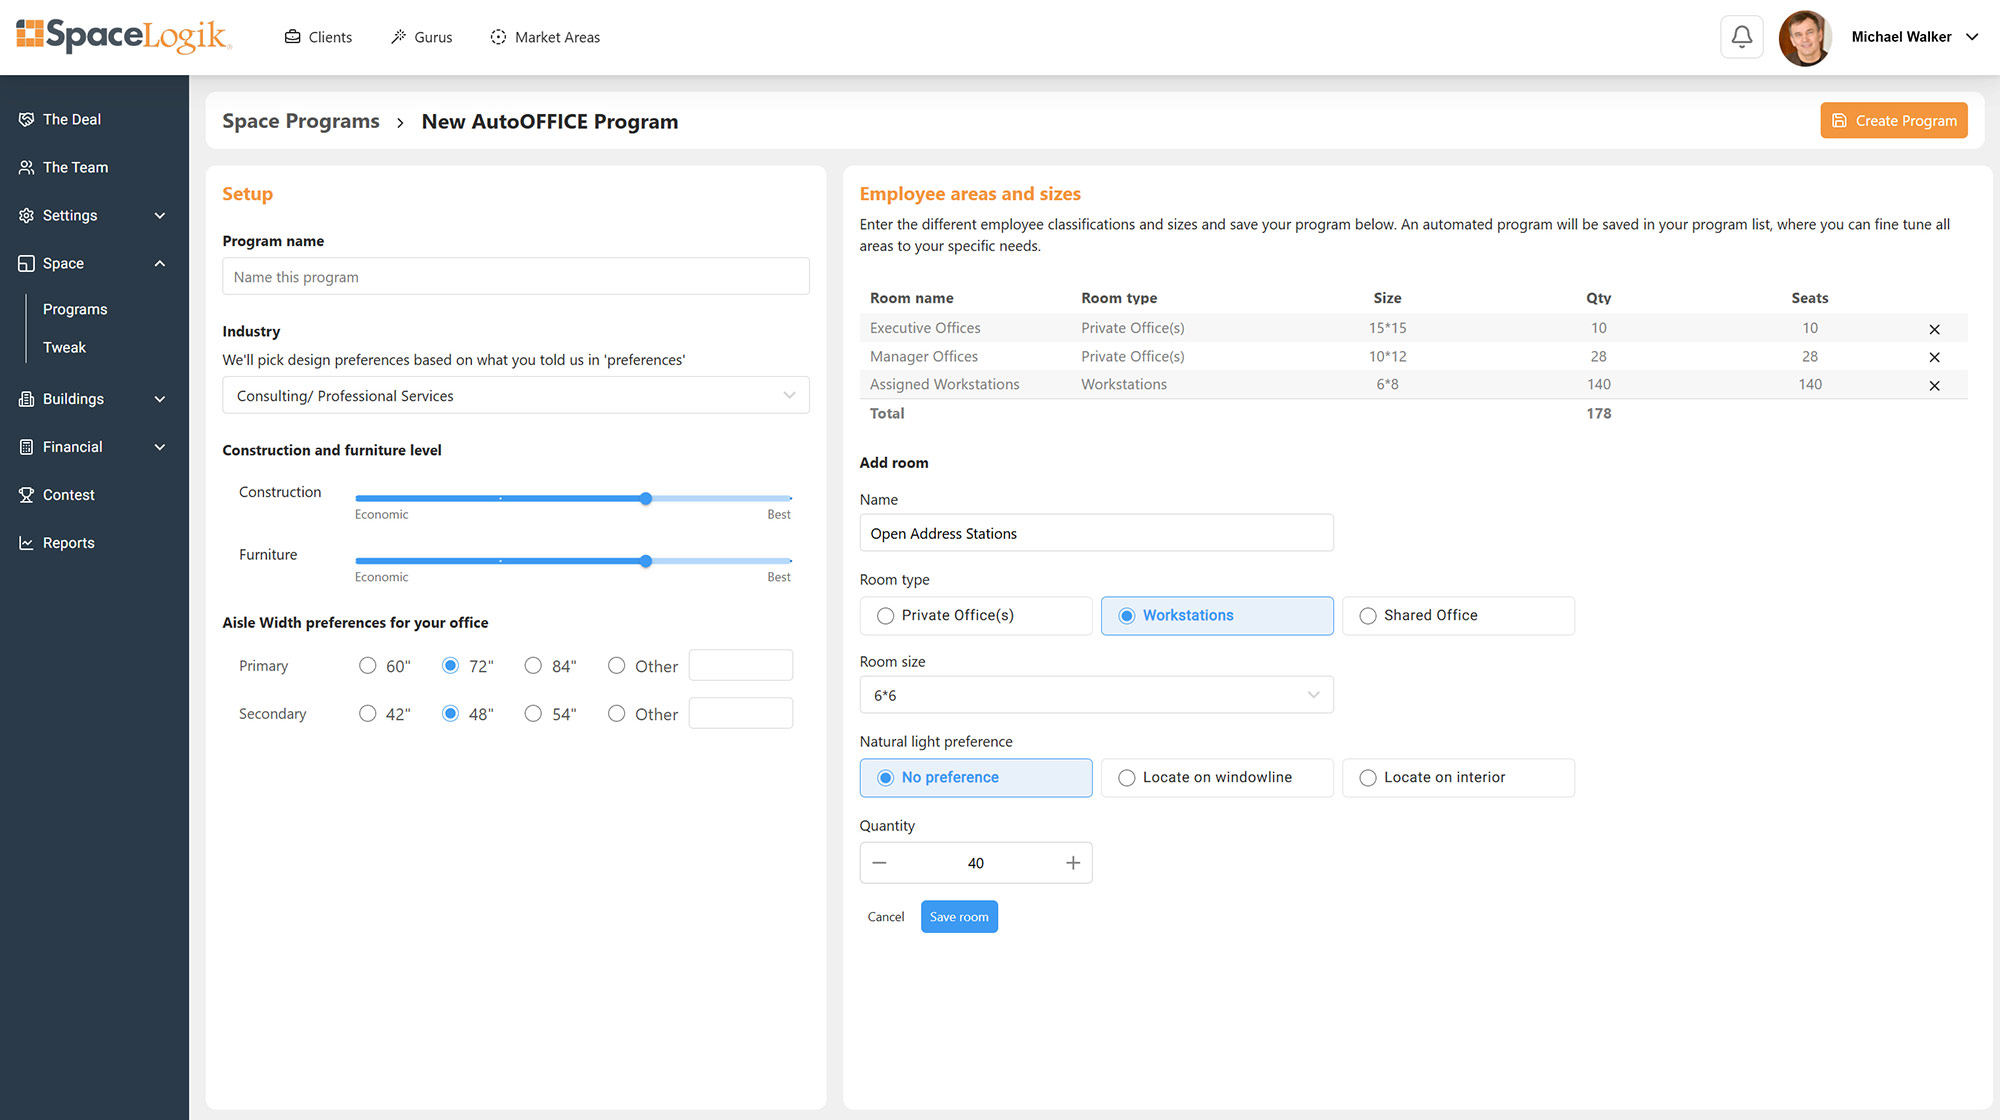Click the Save room button
Screen dimensions: 2000x1120
pyautogui.click(x=958, y=917)
